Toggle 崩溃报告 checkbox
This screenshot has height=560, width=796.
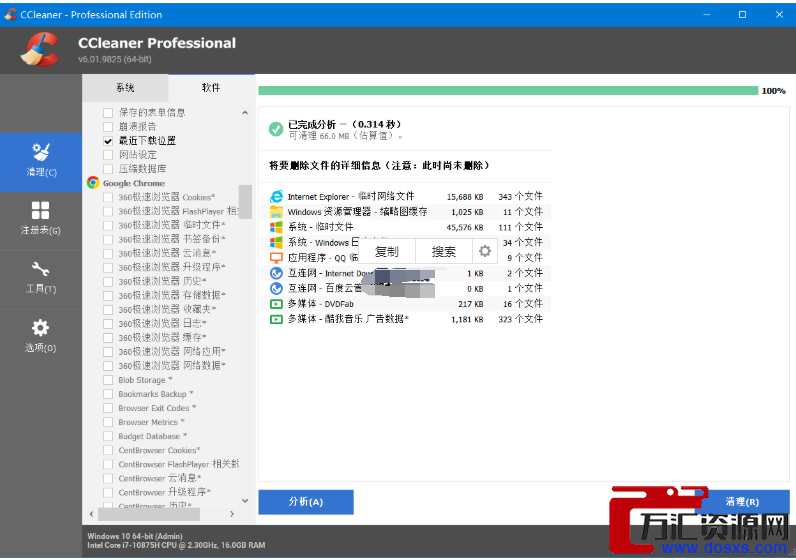click(x=108, y=126)
